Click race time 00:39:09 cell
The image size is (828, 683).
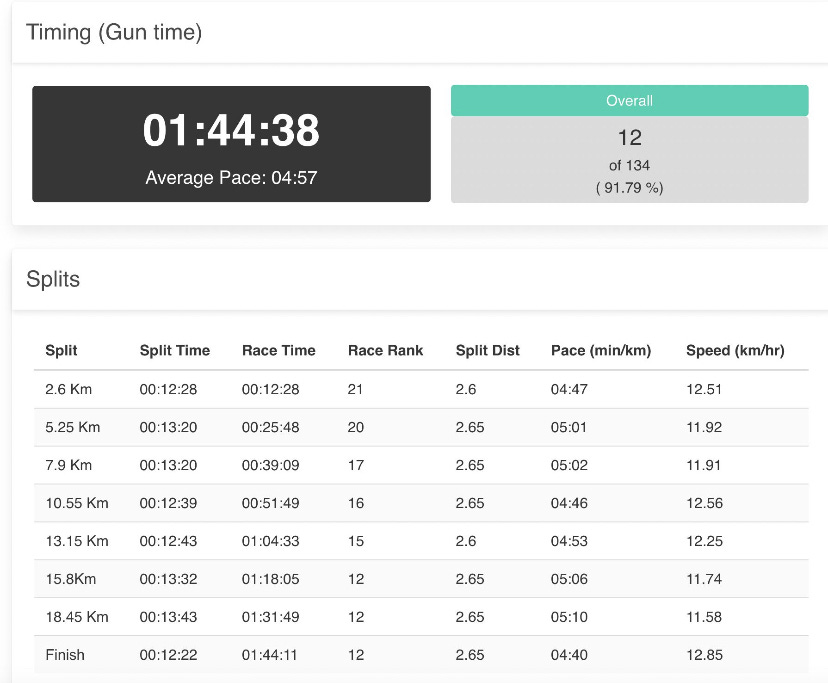coord(271,465)
